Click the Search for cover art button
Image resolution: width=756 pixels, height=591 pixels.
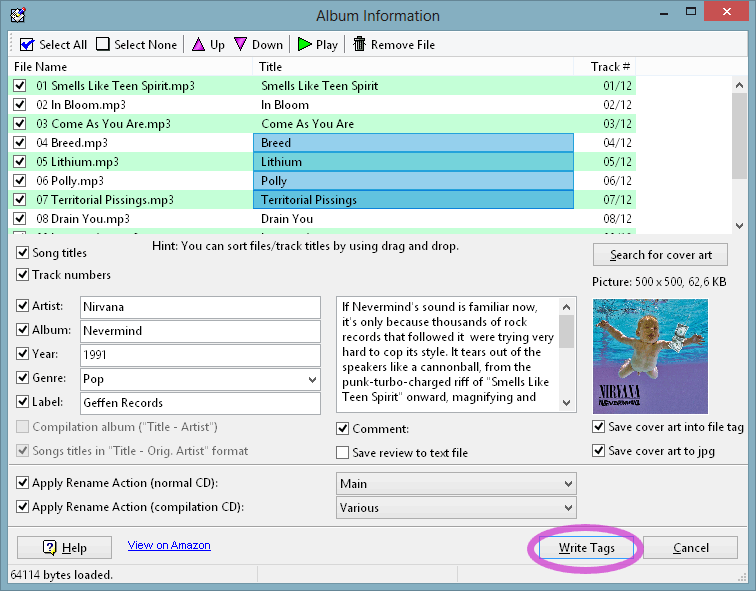pyautogui.click(x=660, y=255)
